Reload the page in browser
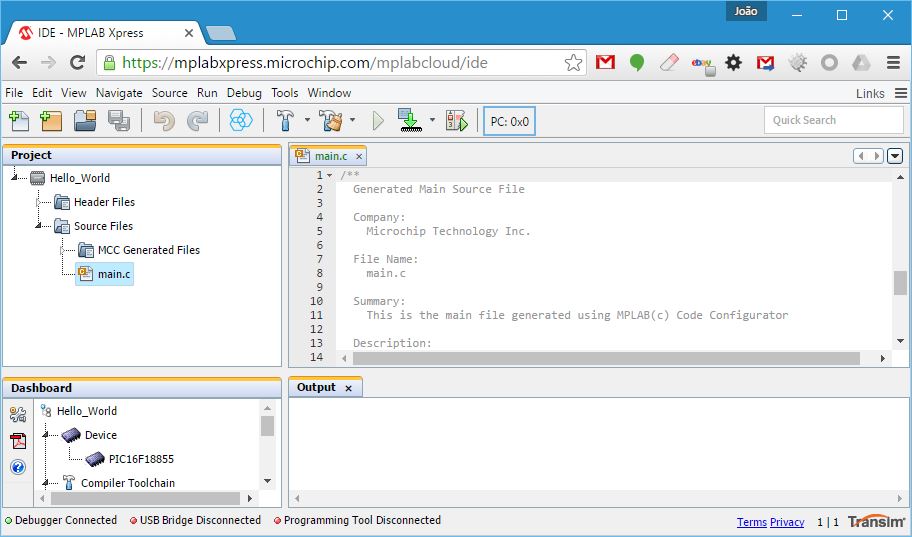The height and width of the screenshot is (537, 912). tap(77, 62)
